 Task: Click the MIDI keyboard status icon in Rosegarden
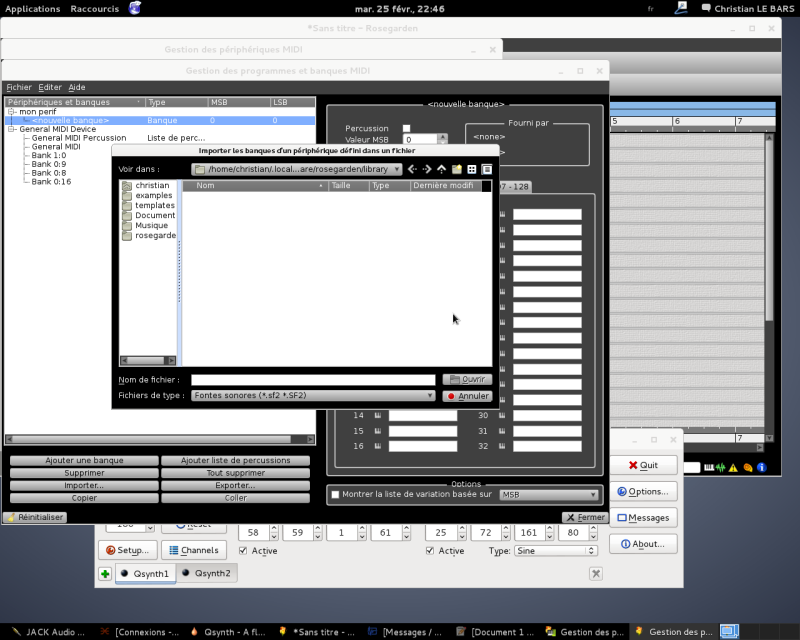709,467
